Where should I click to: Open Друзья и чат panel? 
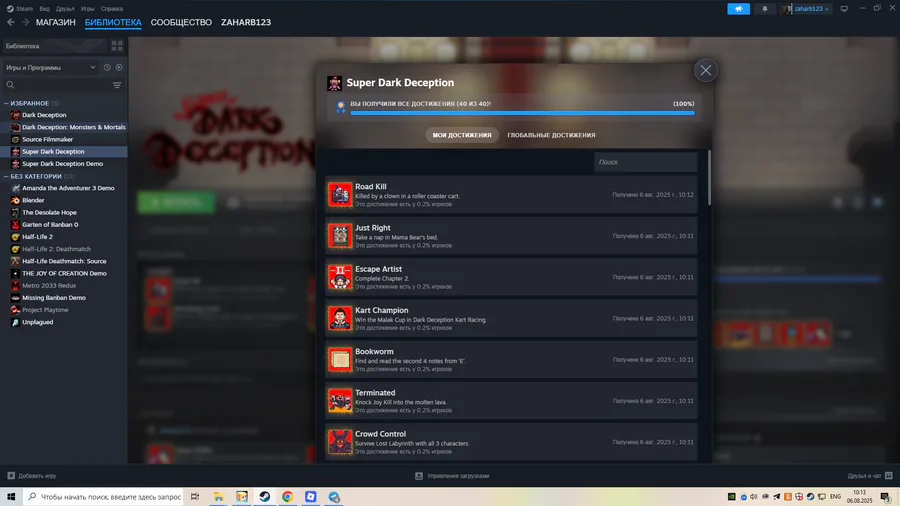[870, 476]
